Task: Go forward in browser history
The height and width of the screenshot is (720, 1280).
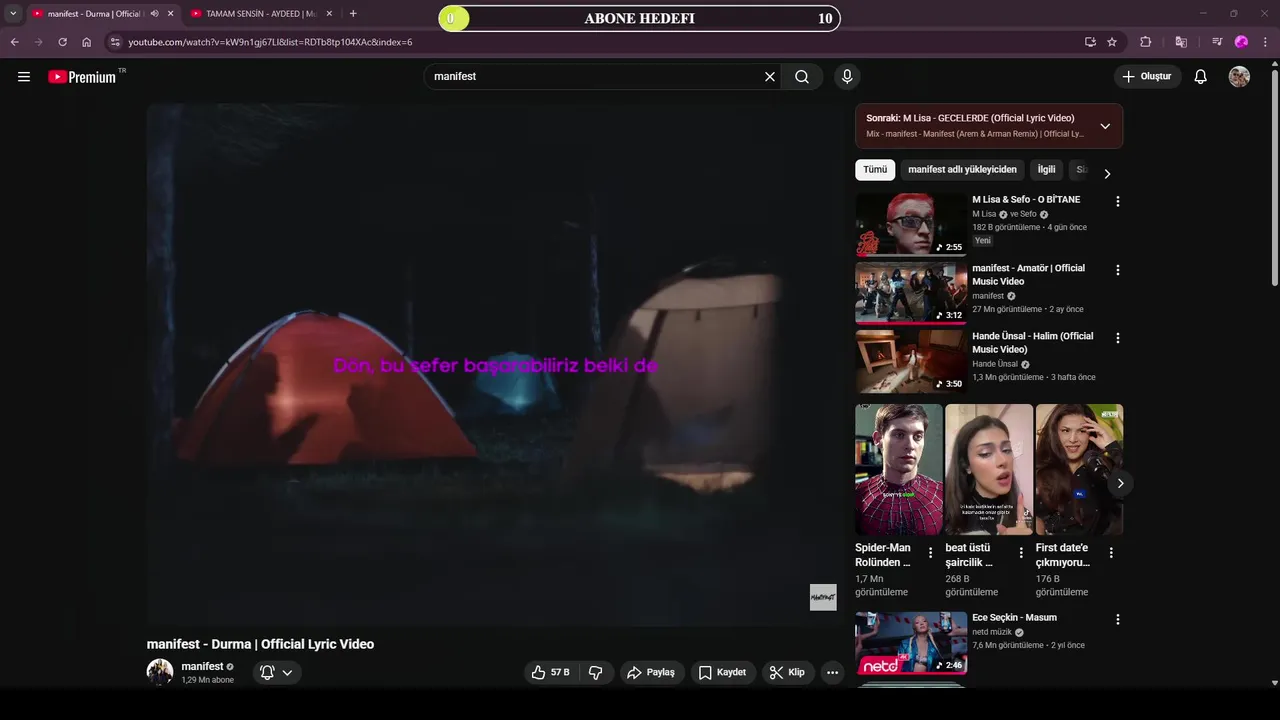Action: point(38,42)
